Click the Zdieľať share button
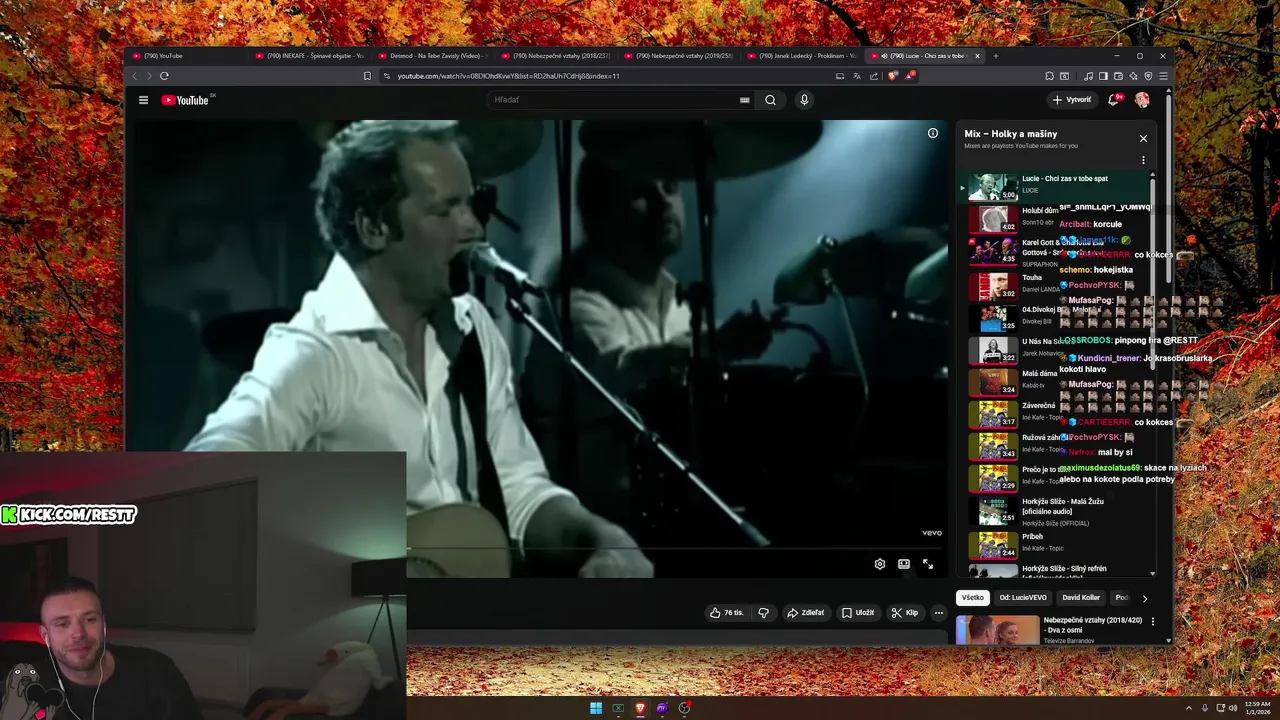 pos(805,613)
